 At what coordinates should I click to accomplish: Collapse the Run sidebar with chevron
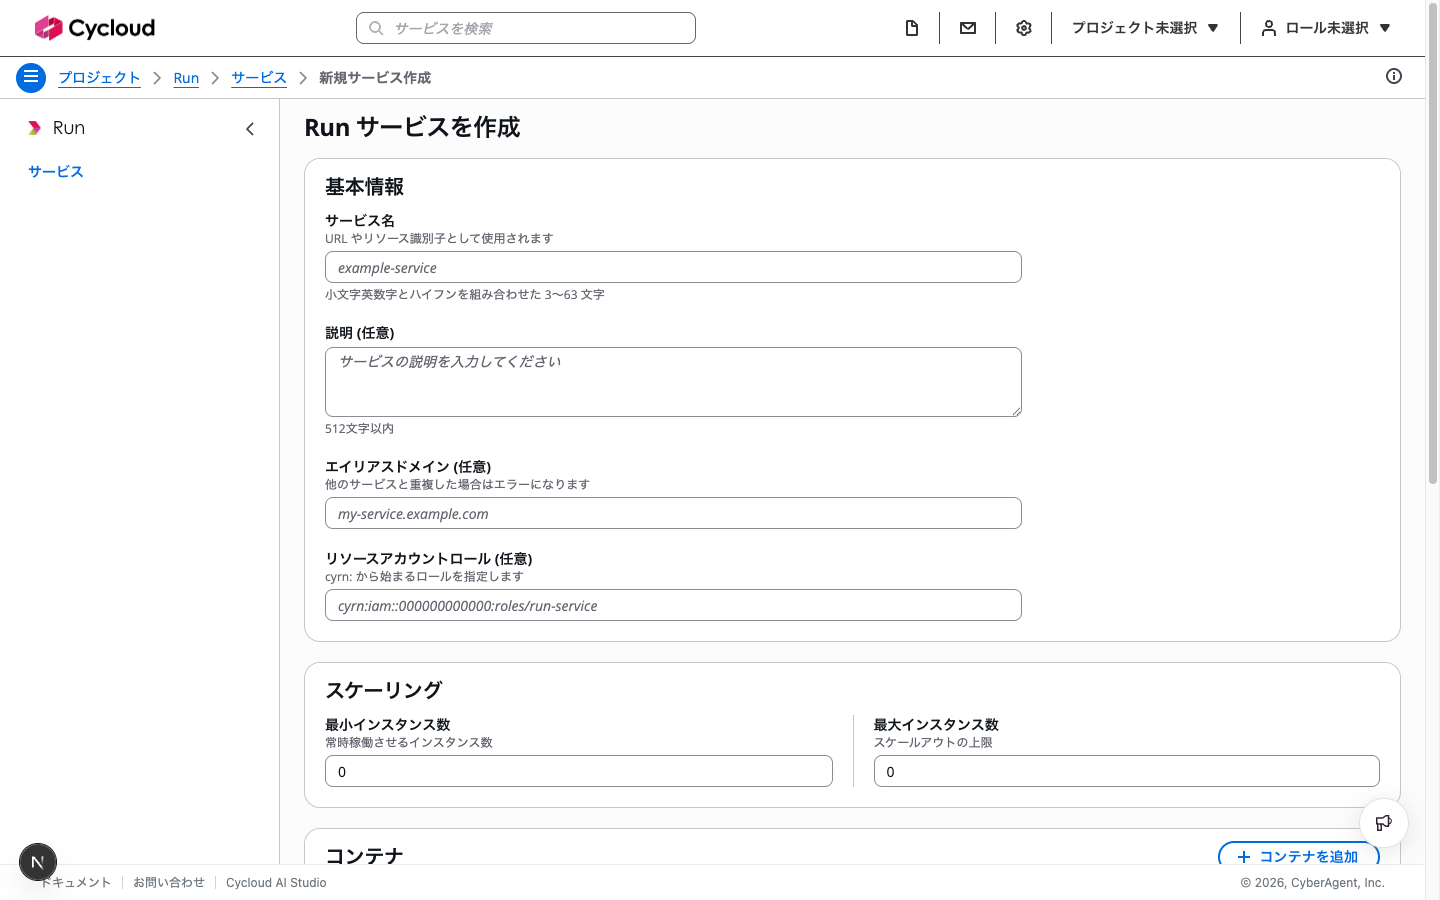pos(250,128)
